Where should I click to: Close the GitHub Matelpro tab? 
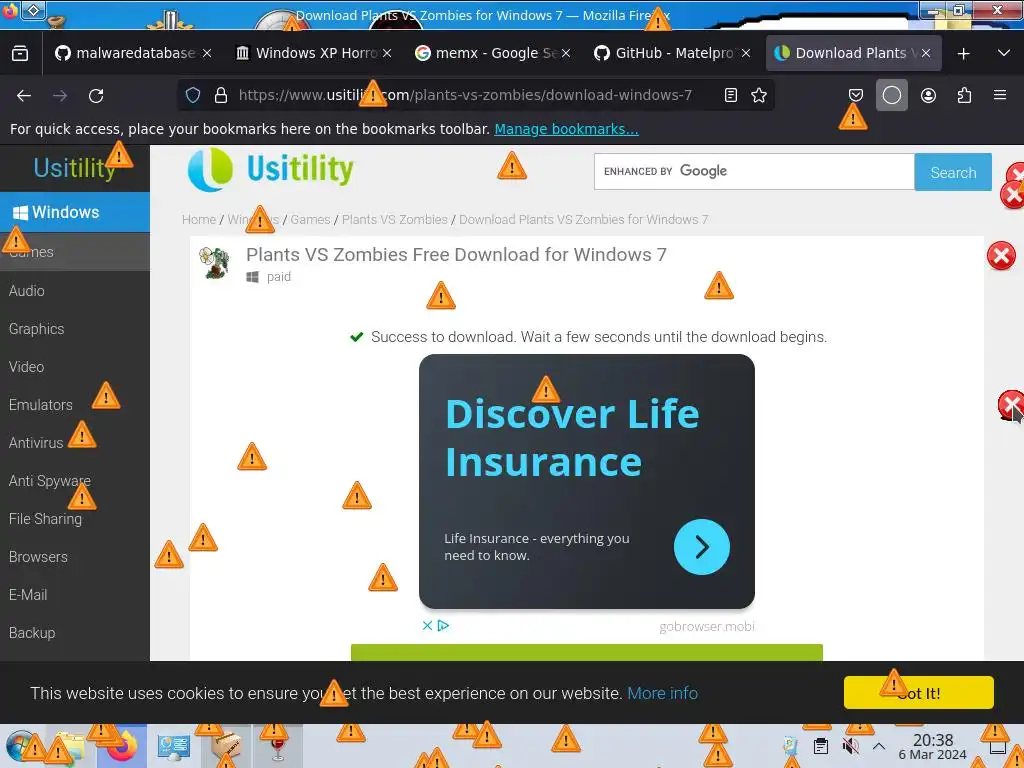click(x=746, y=53)
